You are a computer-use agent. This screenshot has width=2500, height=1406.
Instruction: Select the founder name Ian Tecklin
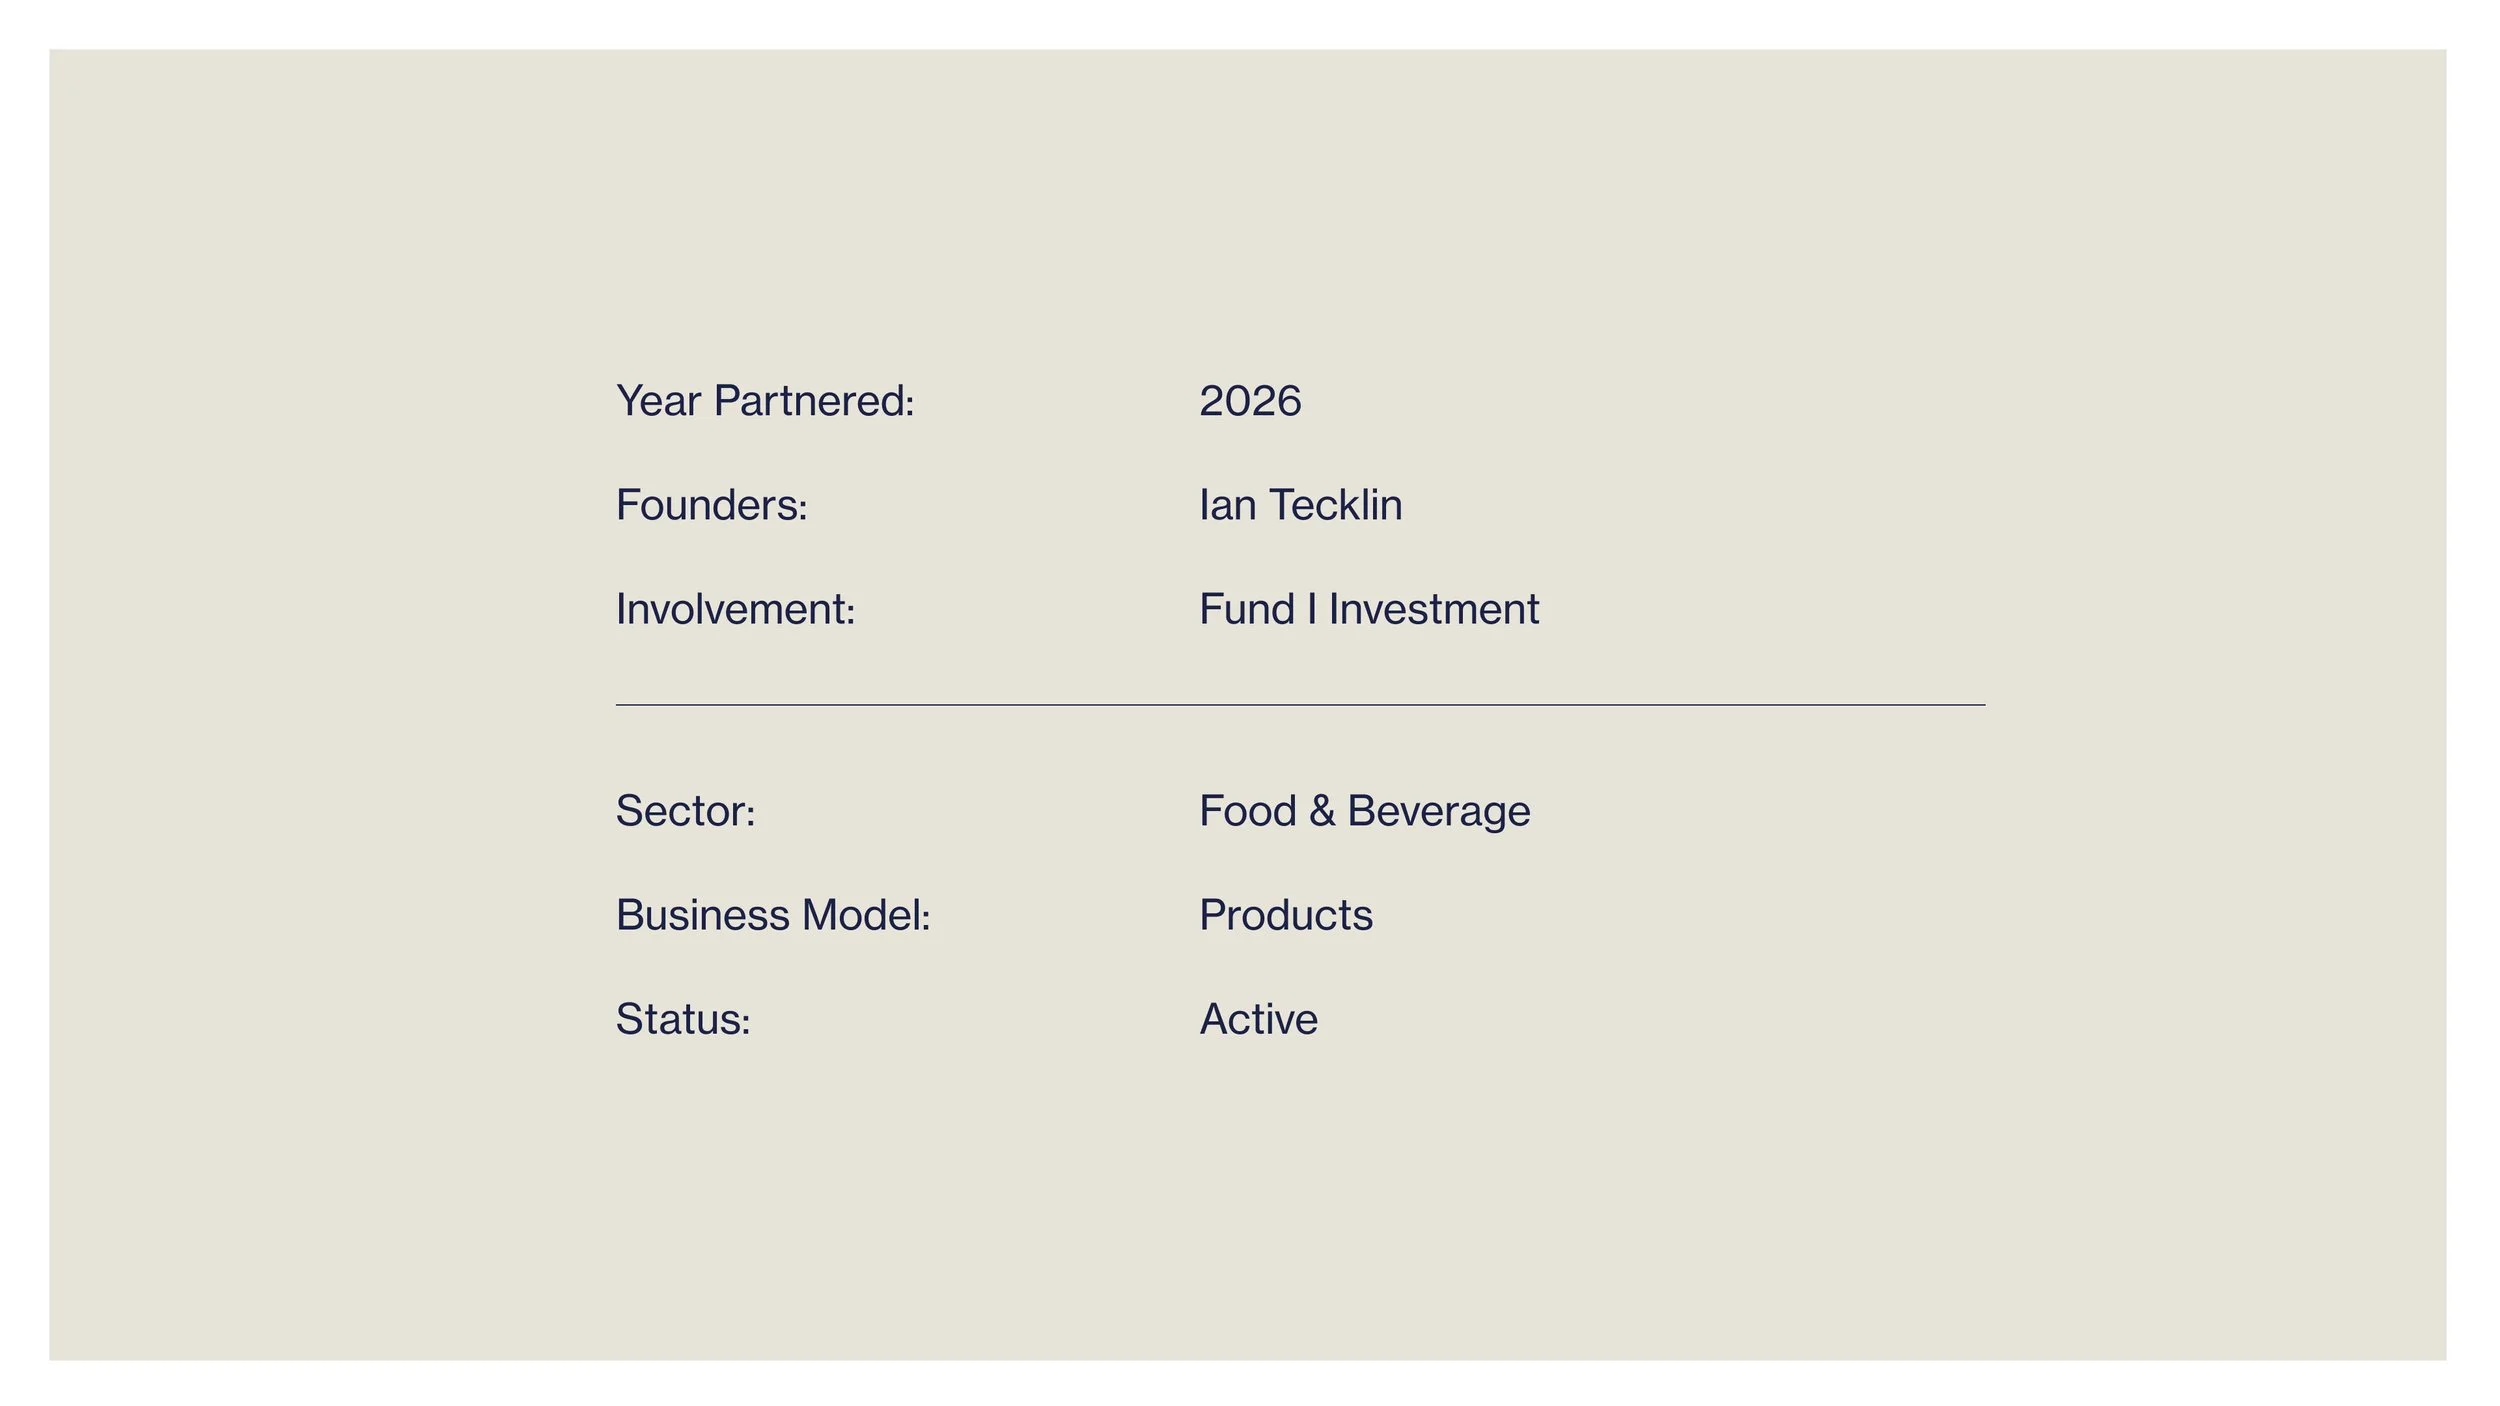click(1300, 505)
